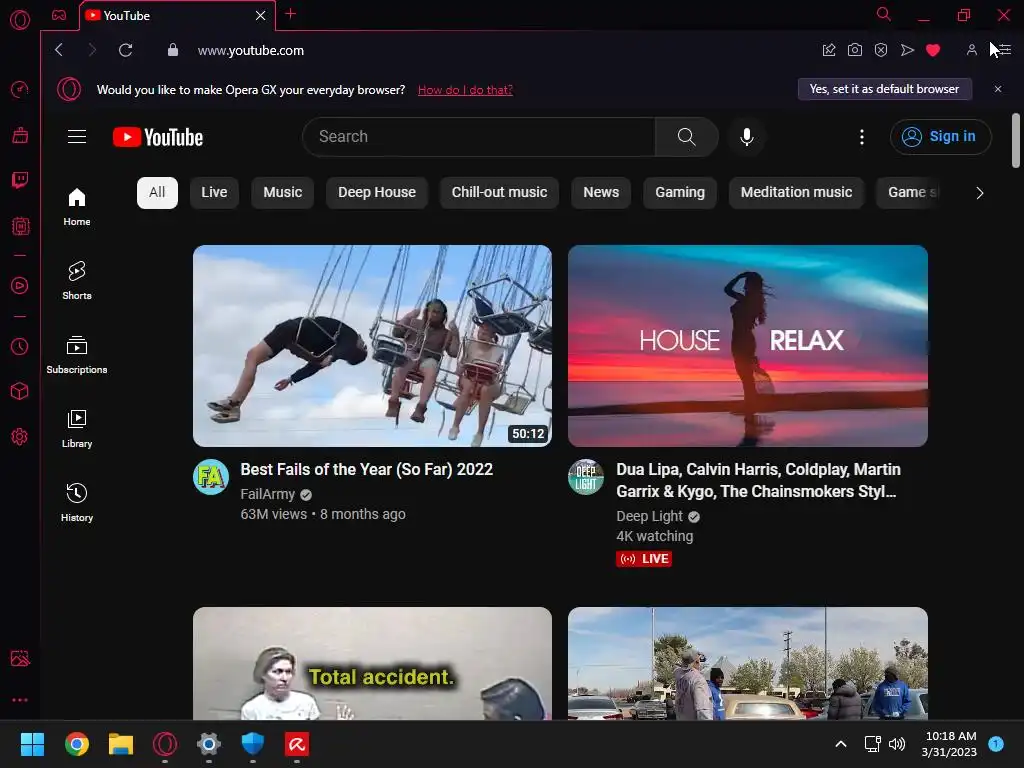Open browser History clock icon in sidebar
Viewport: 1024px width, 768px height.
pyautogui.click(x=20, y=346)
